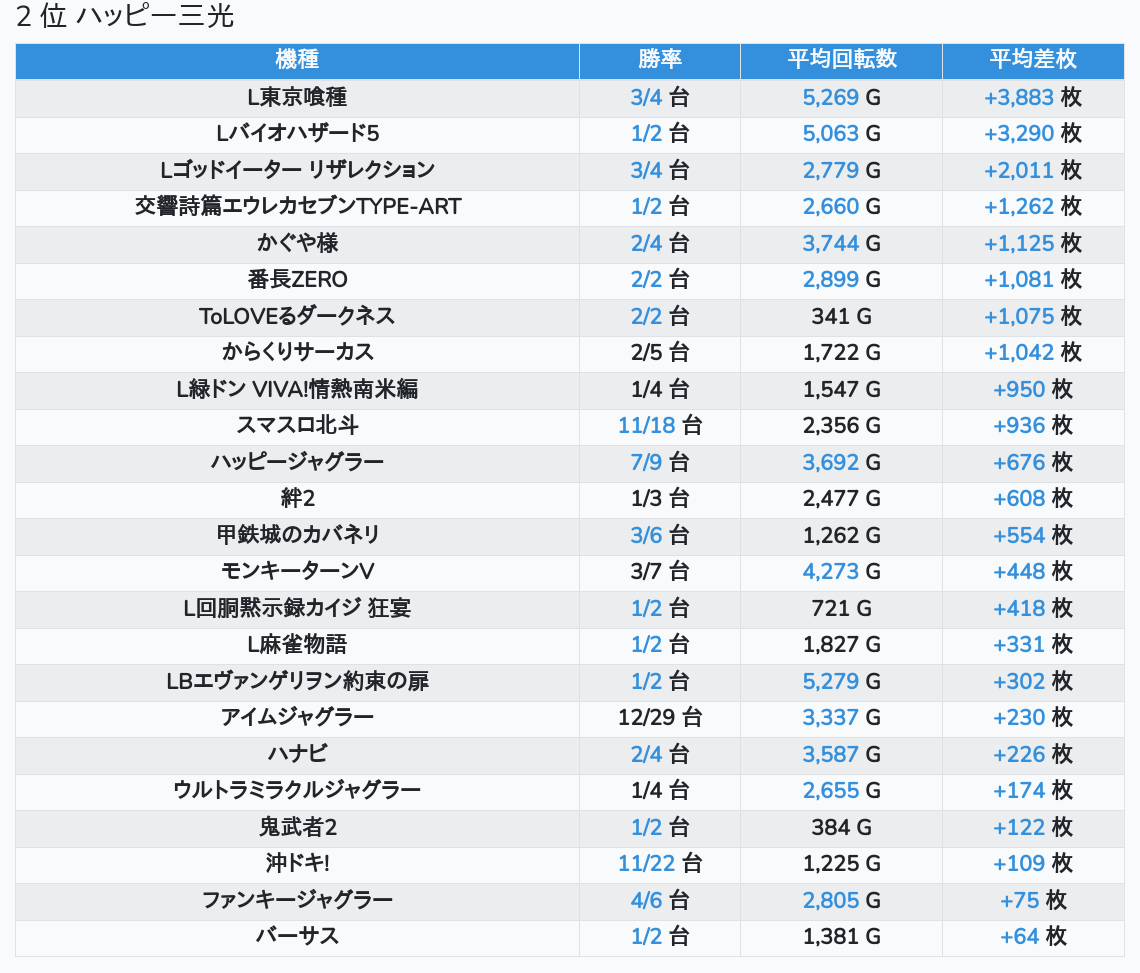Viewport: 1140px width, 973px height.
Task: Click L麻雀物語 machine name
Action: pyautogui.click(x=297, y=644)
